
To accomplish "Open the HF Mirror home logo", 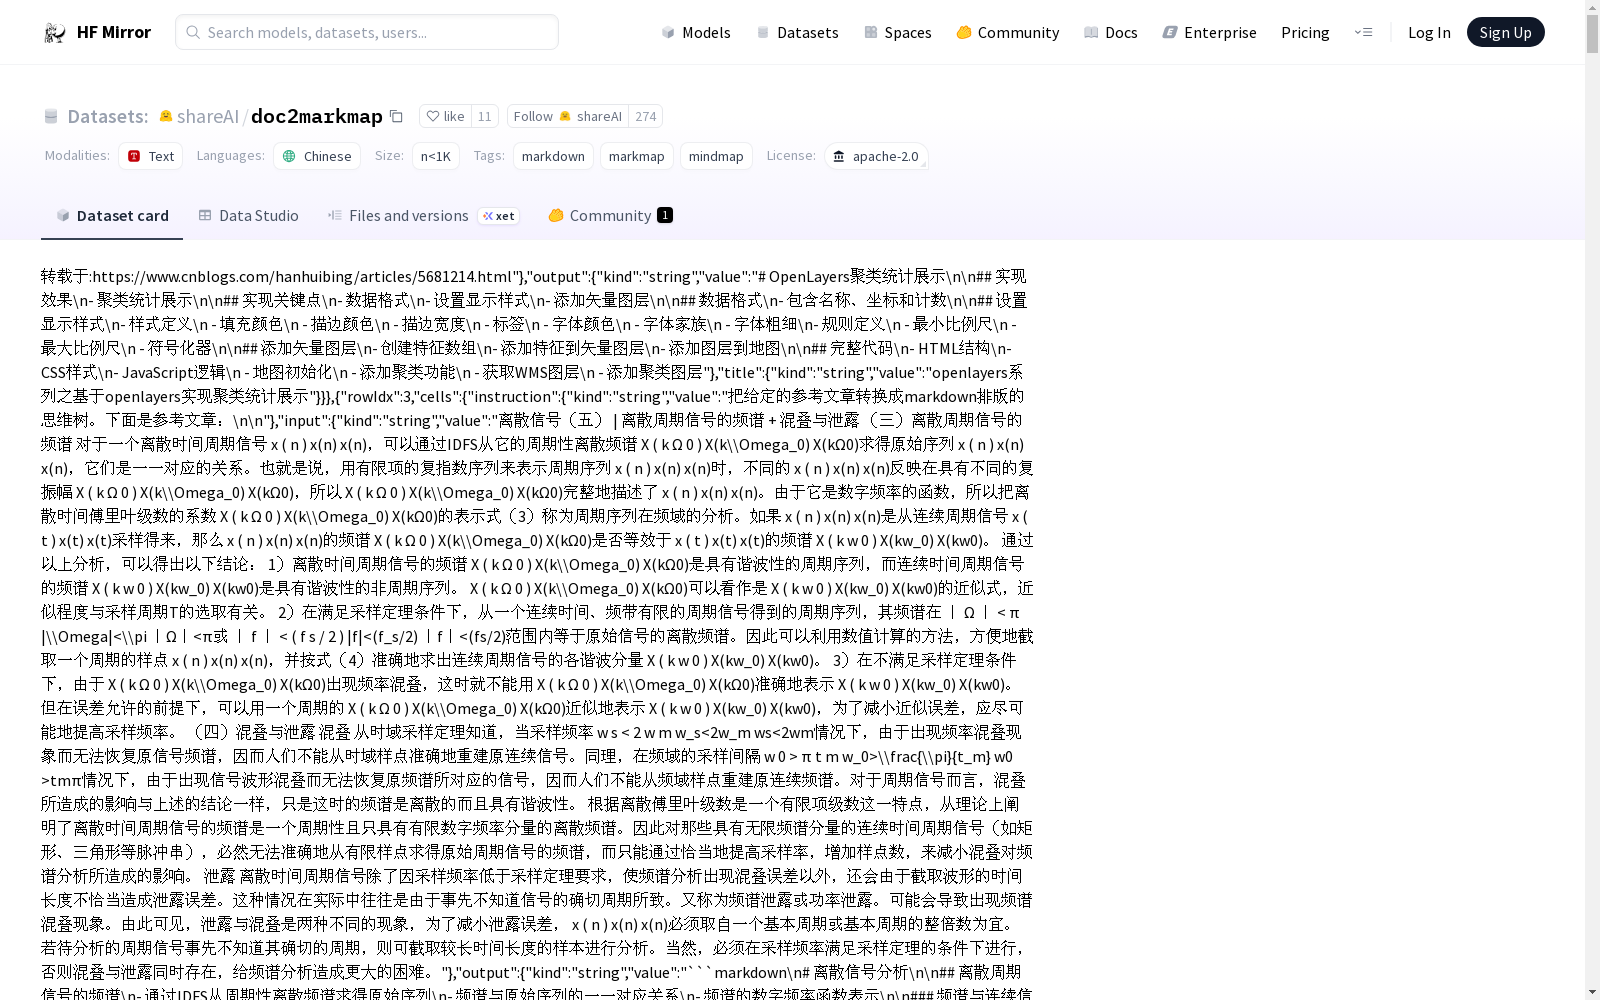I will click(97, 32).
